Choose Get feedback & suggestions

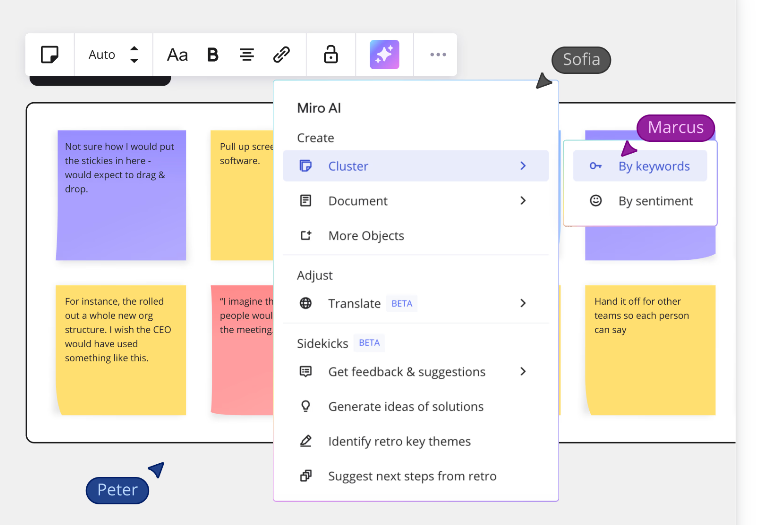[416, 371]
